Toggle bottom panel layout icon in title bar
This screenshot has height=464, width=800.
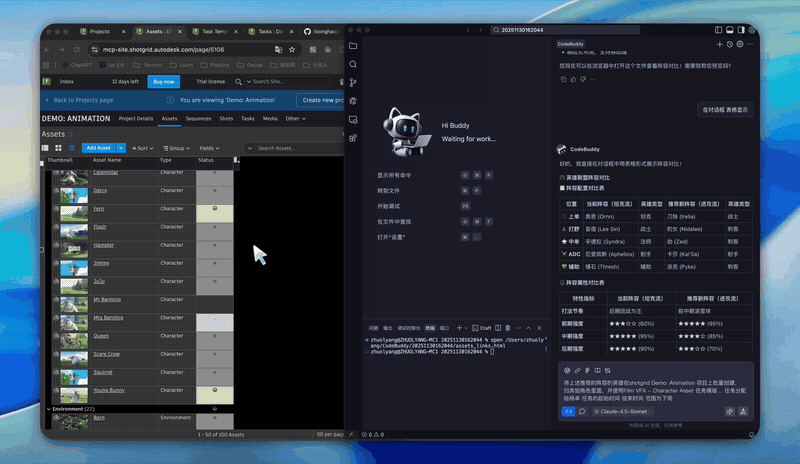pyautogui.click(x=730, y=30)
